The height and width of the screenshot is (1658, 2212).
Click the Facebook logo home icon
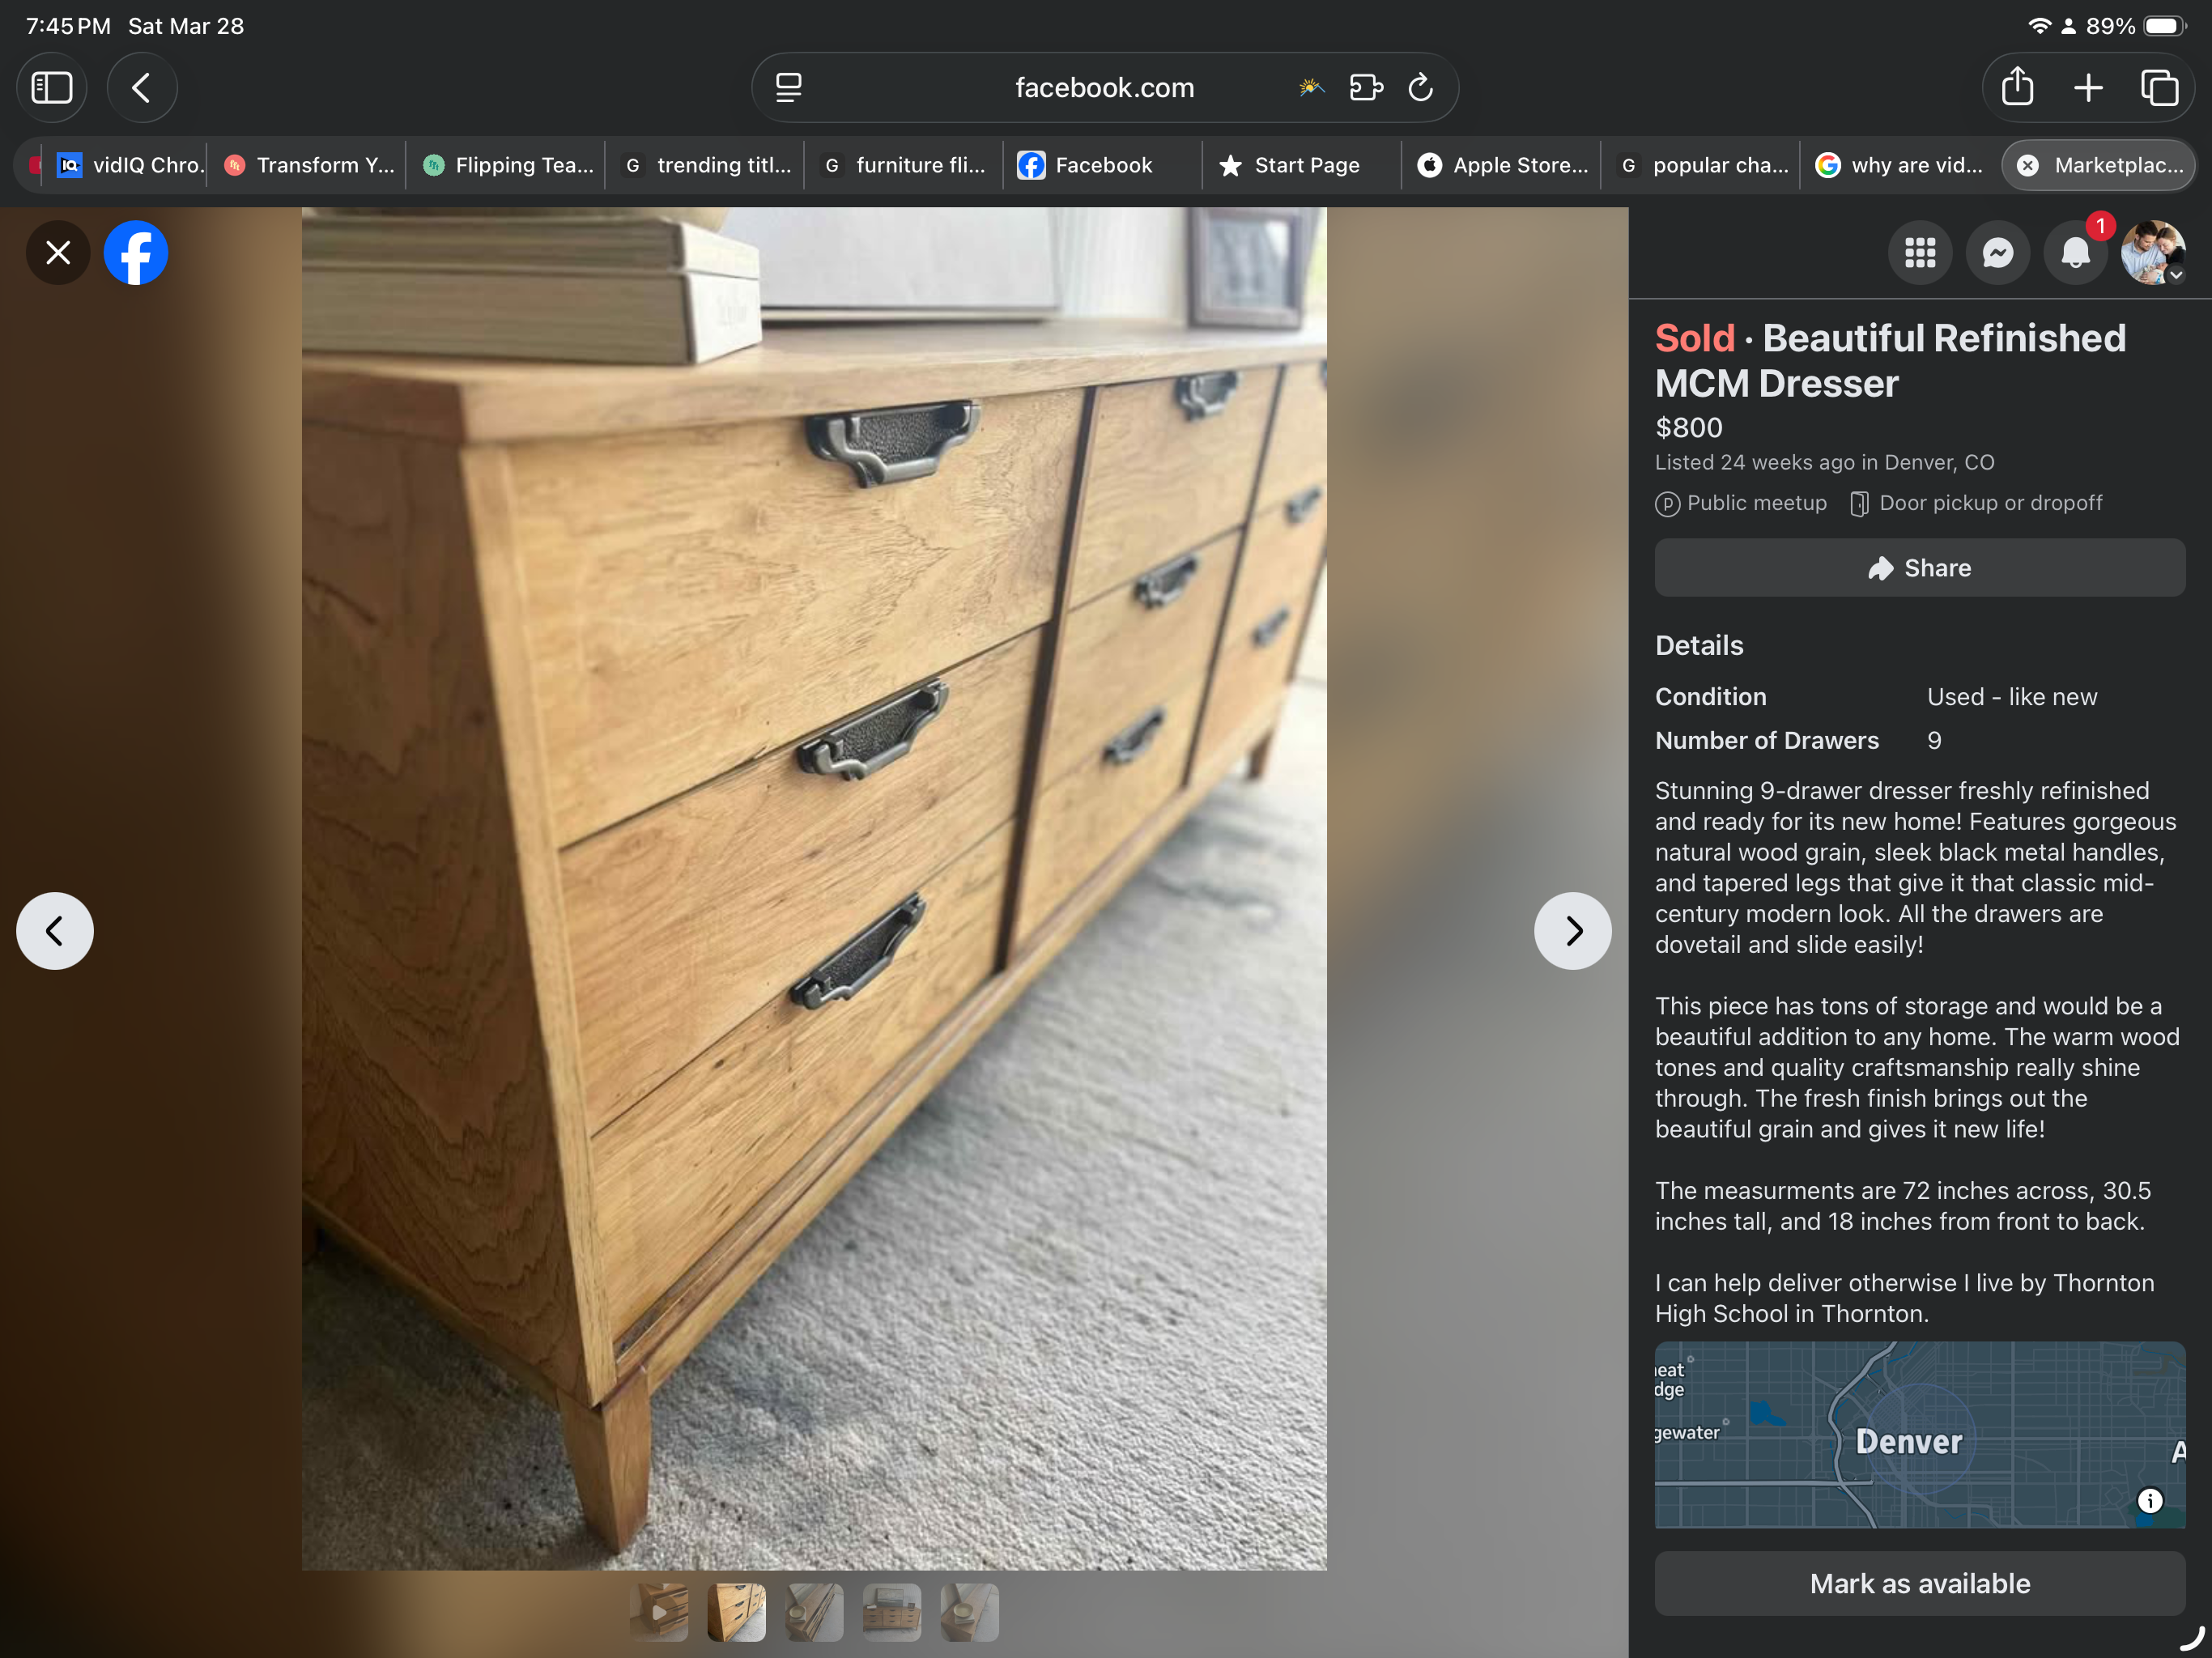pyautogui.click(x=136, y=253)
